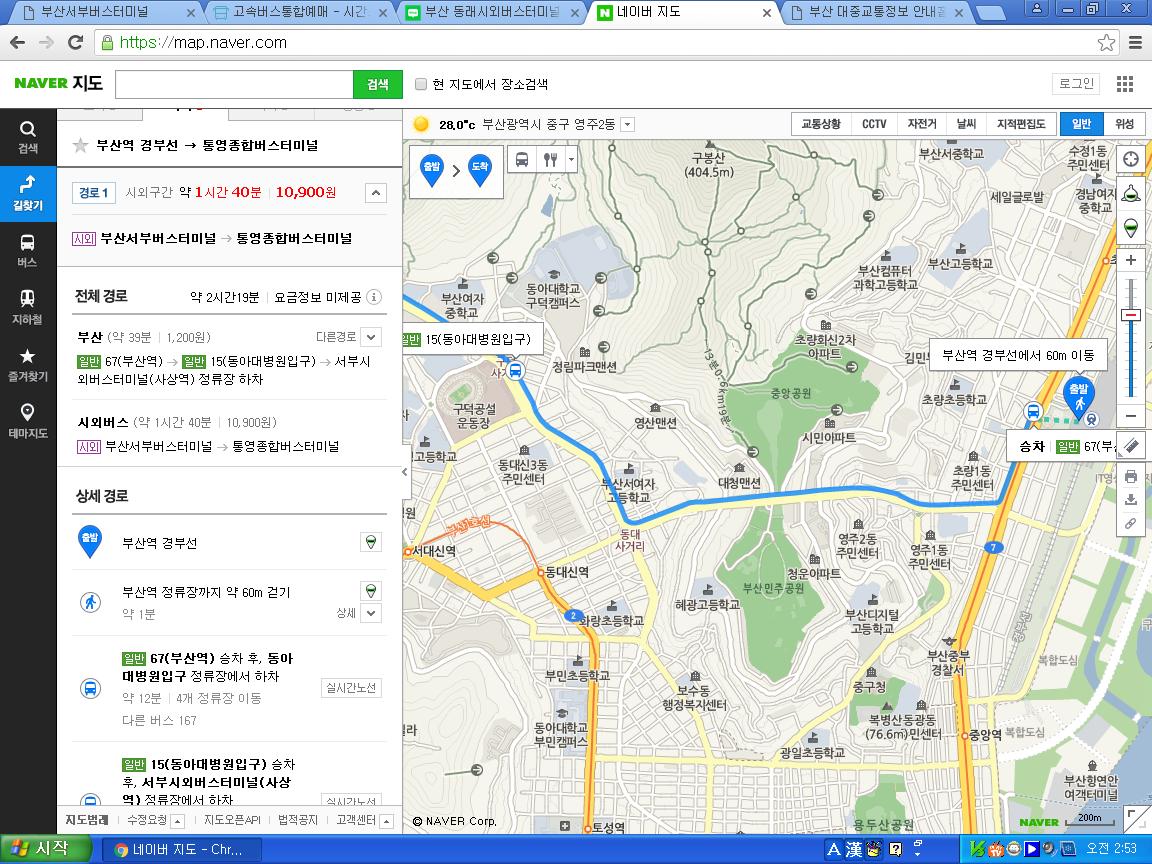Click the green 검색 search button
This screenshot has width=1152, height=864.
point(377,84)
